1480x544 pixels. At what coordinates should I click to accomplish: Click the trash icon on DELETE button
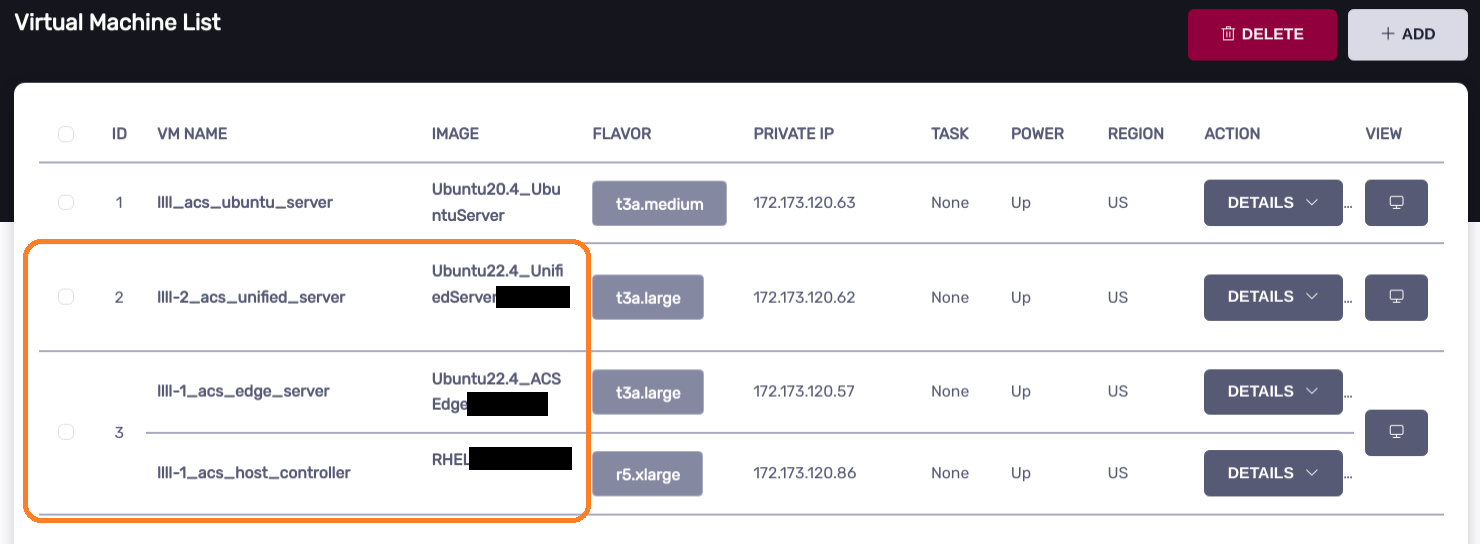[x=1228, y=35]
